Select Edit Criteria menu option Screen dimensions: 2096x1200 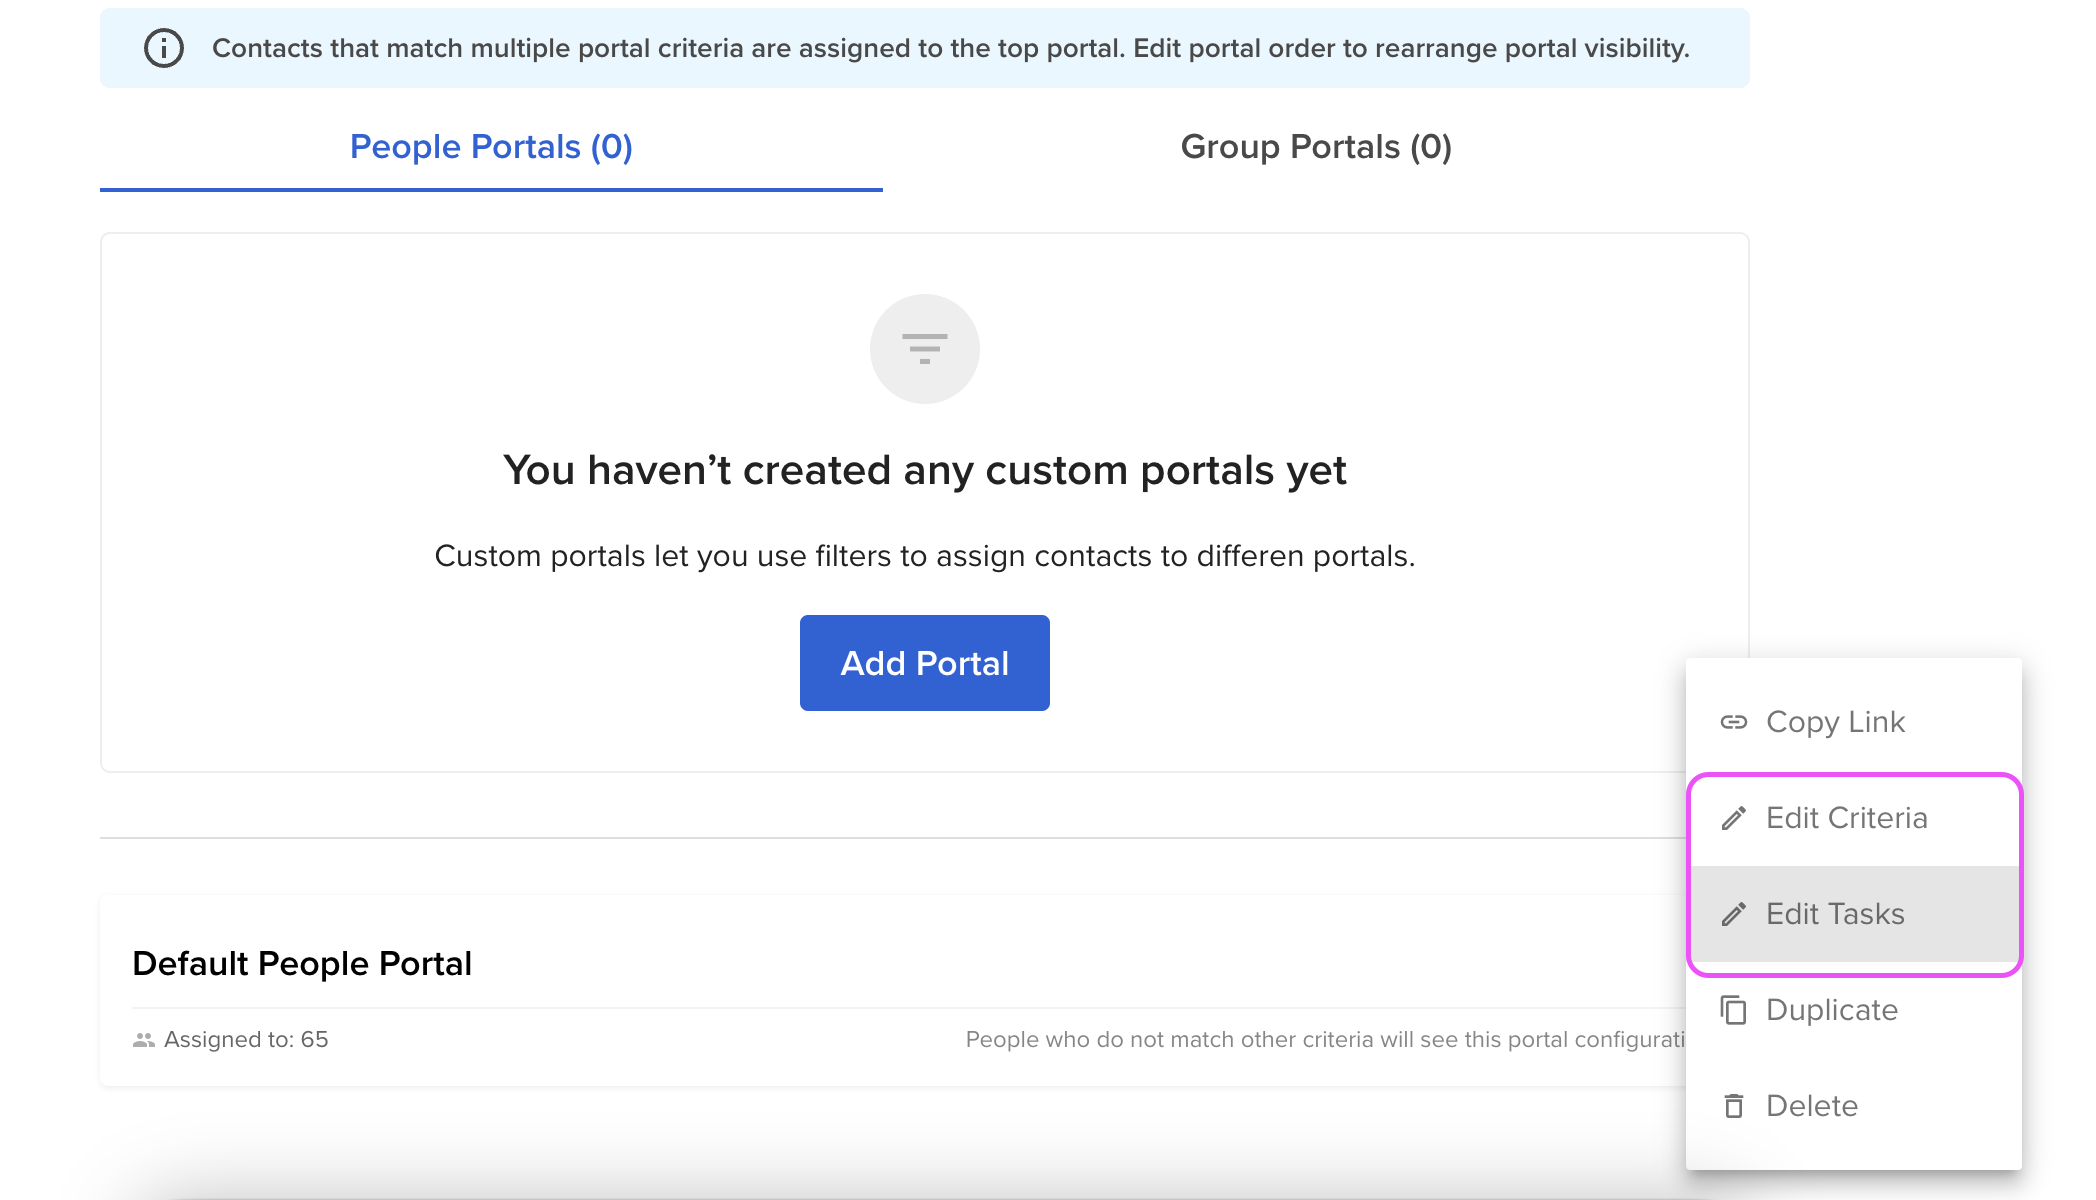[x=1854, y=818]
